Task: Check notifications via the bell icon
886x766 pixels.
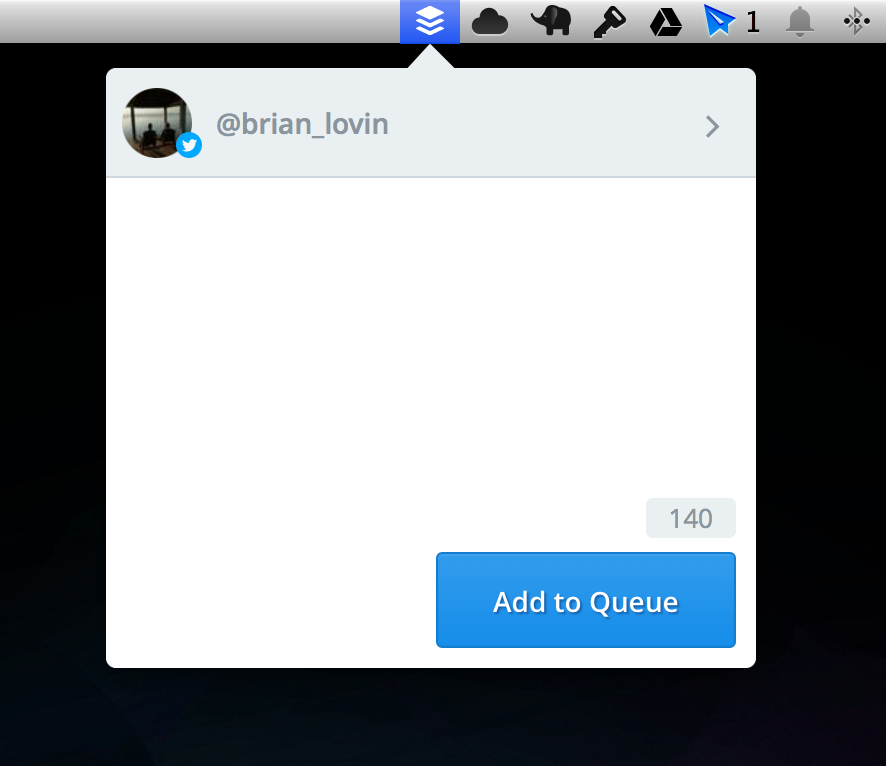Action: click(800, 21)
